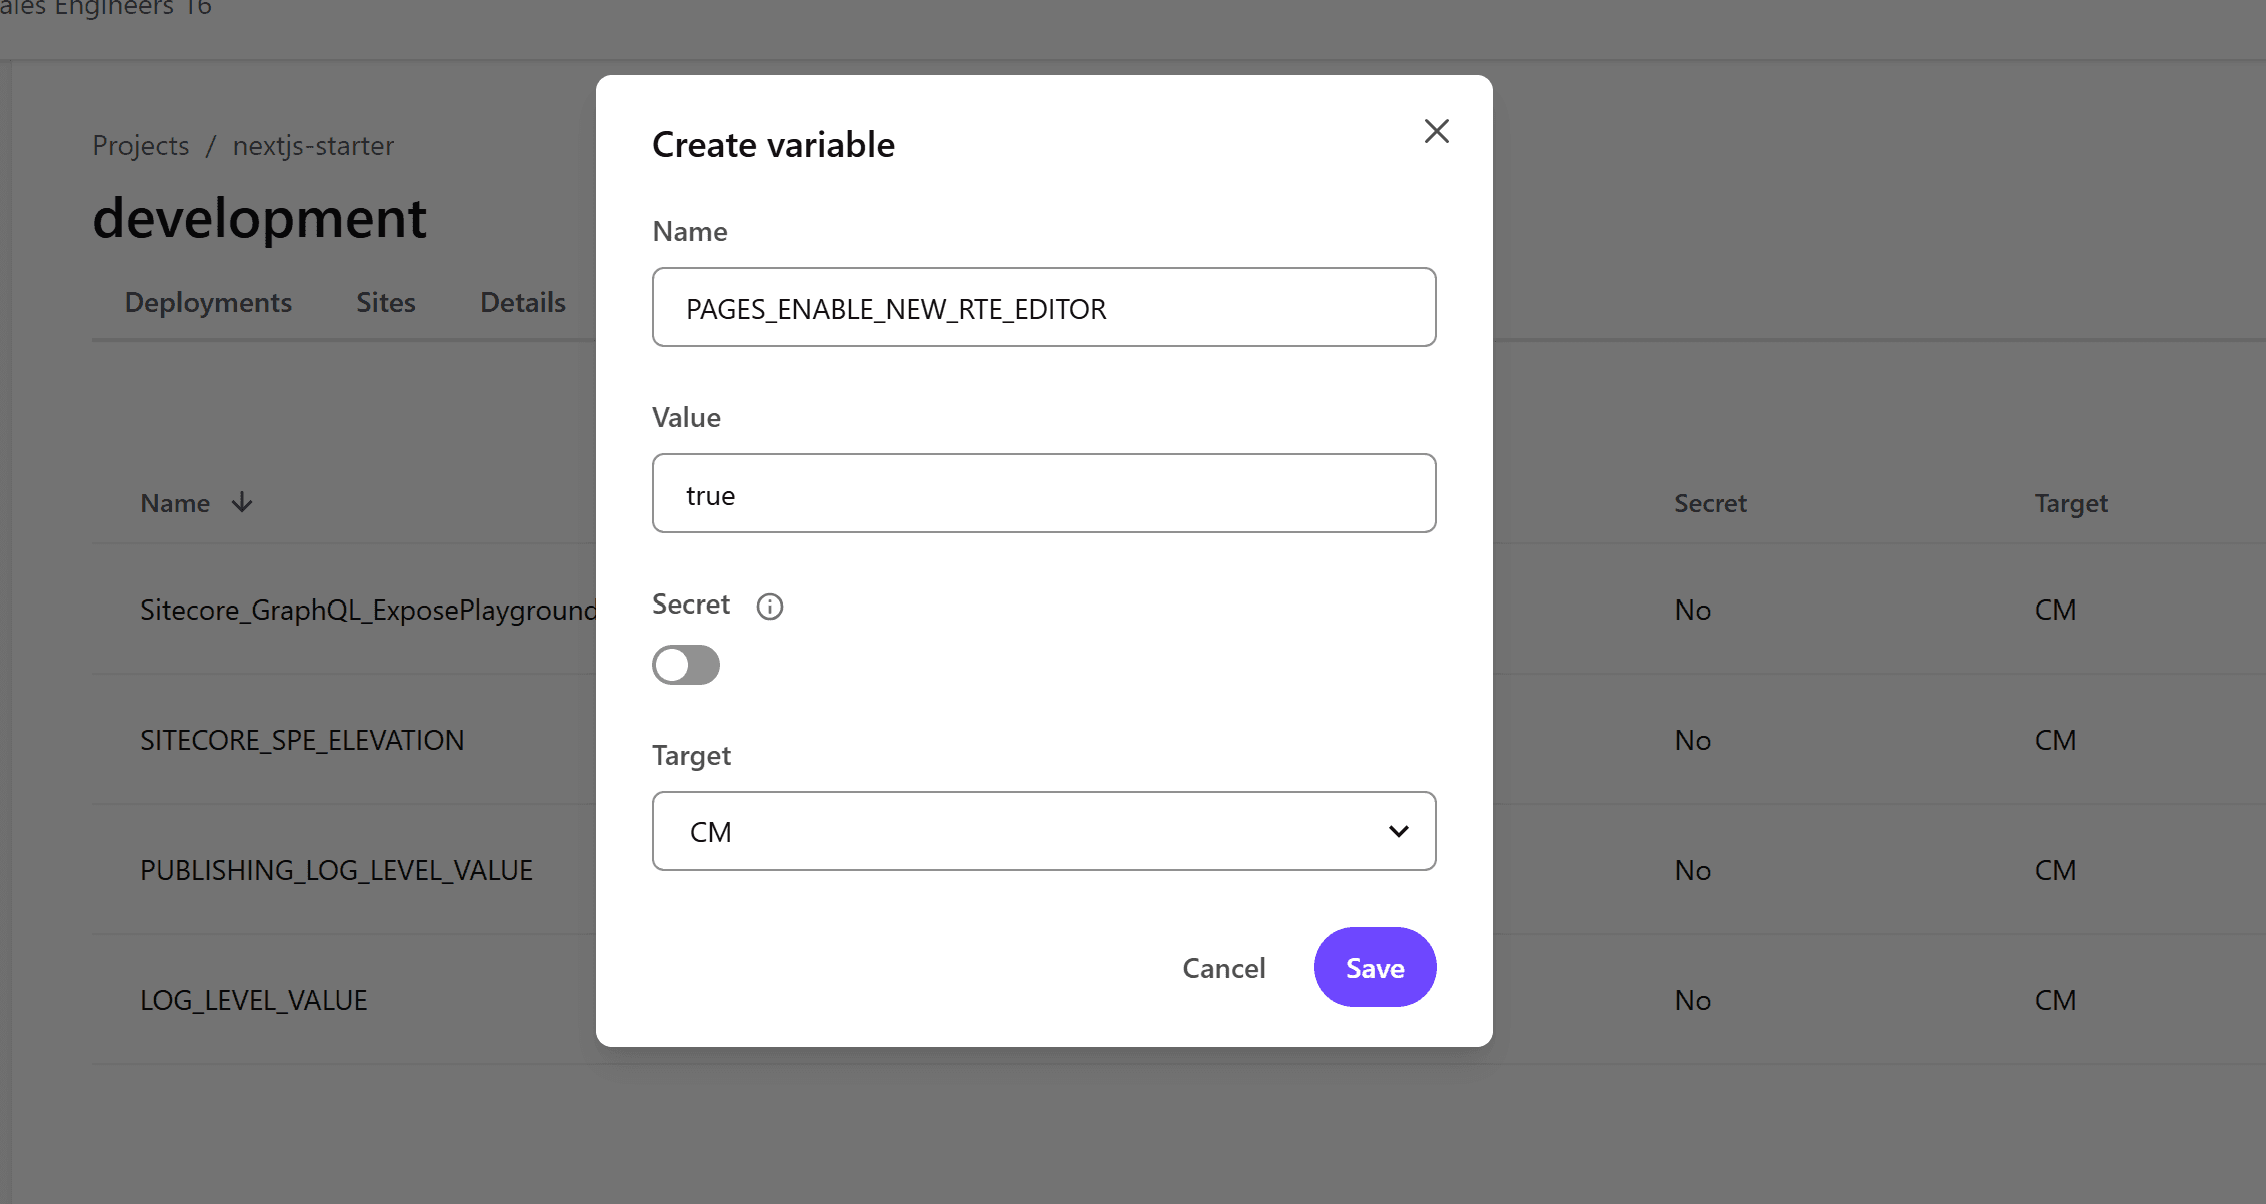2266x1204 pixels.
Task: Click the Projects breadcrumb link
Action: (140, 145)
